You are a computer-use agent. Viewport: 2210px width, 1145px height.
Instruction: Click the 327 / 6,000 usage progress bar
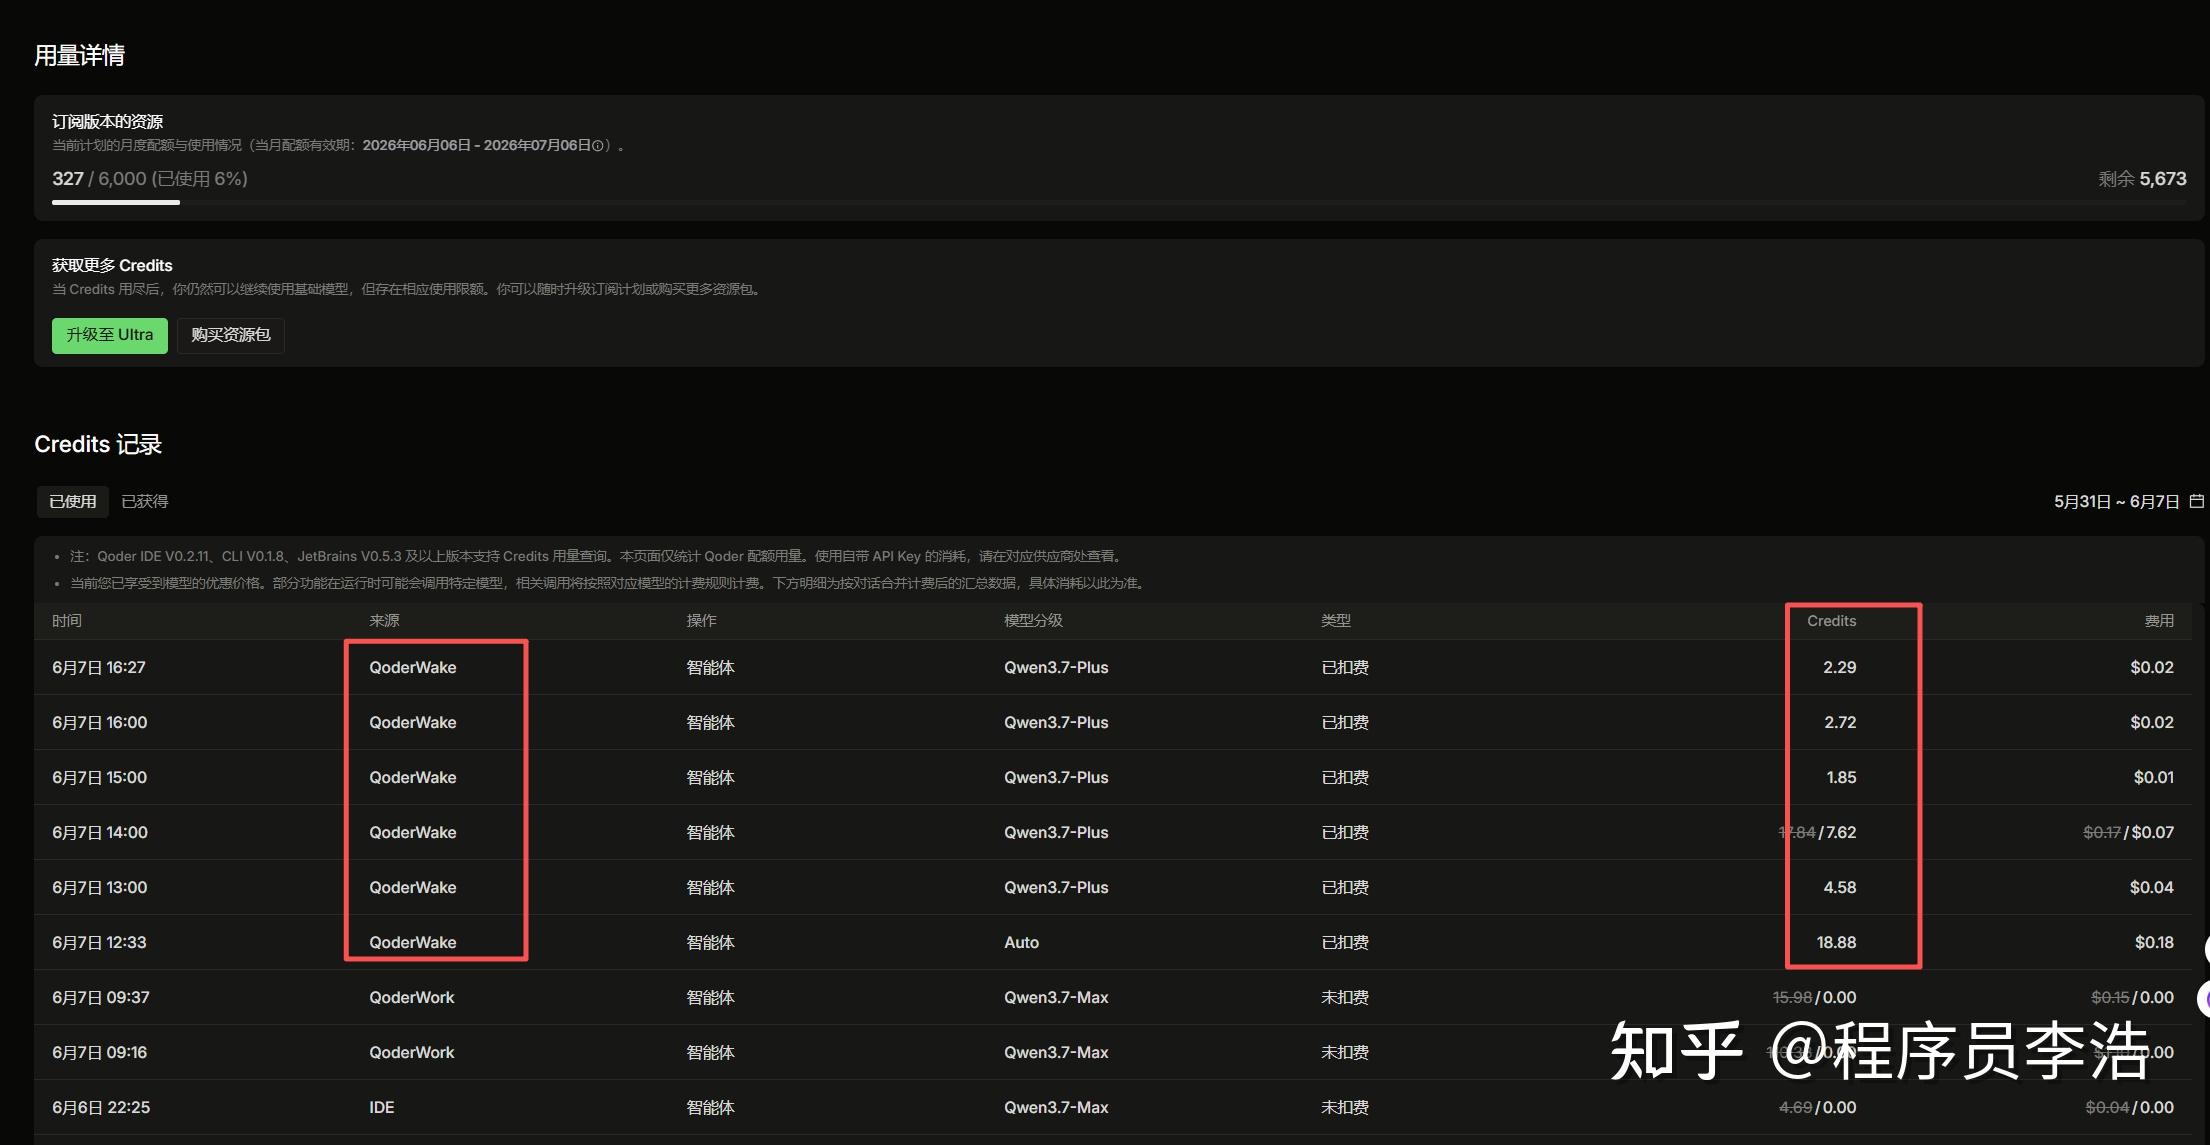[x=1119, y=202]
